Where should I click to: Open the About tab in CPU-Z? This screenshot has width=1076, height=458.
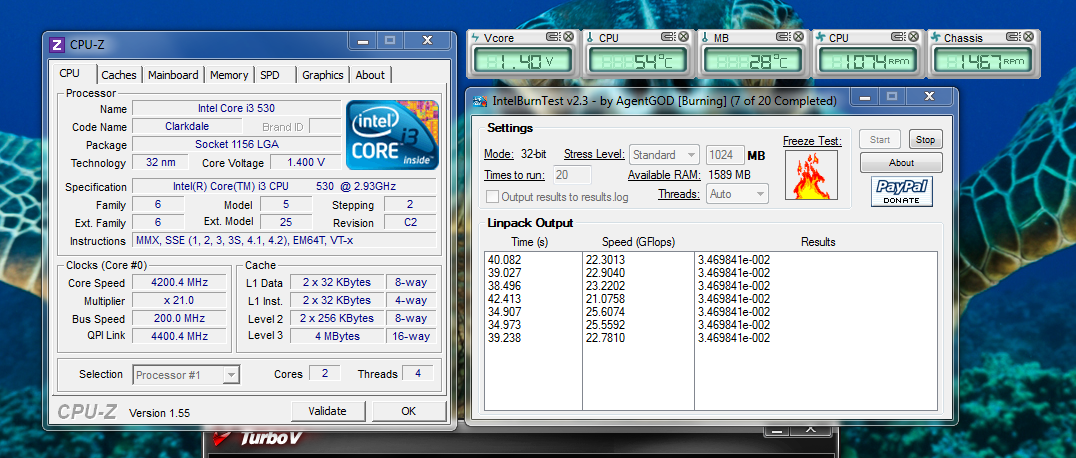(370, 75)
